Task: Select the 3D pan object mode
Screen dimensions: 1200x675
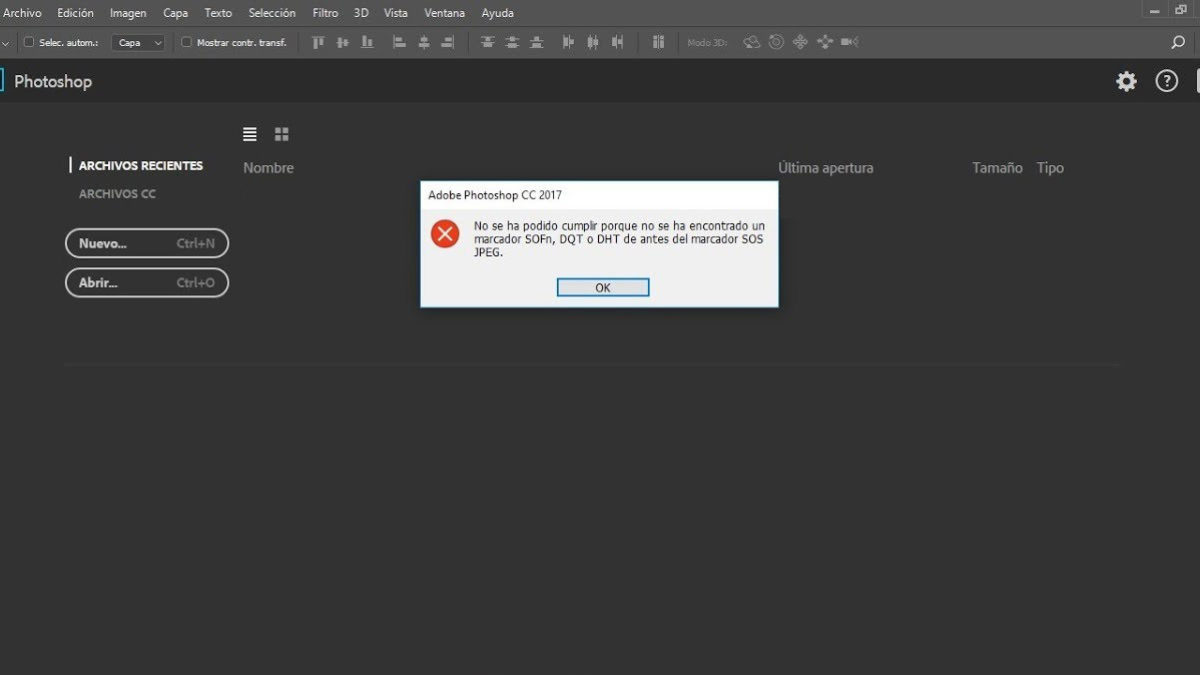Action: coord(800,42)
